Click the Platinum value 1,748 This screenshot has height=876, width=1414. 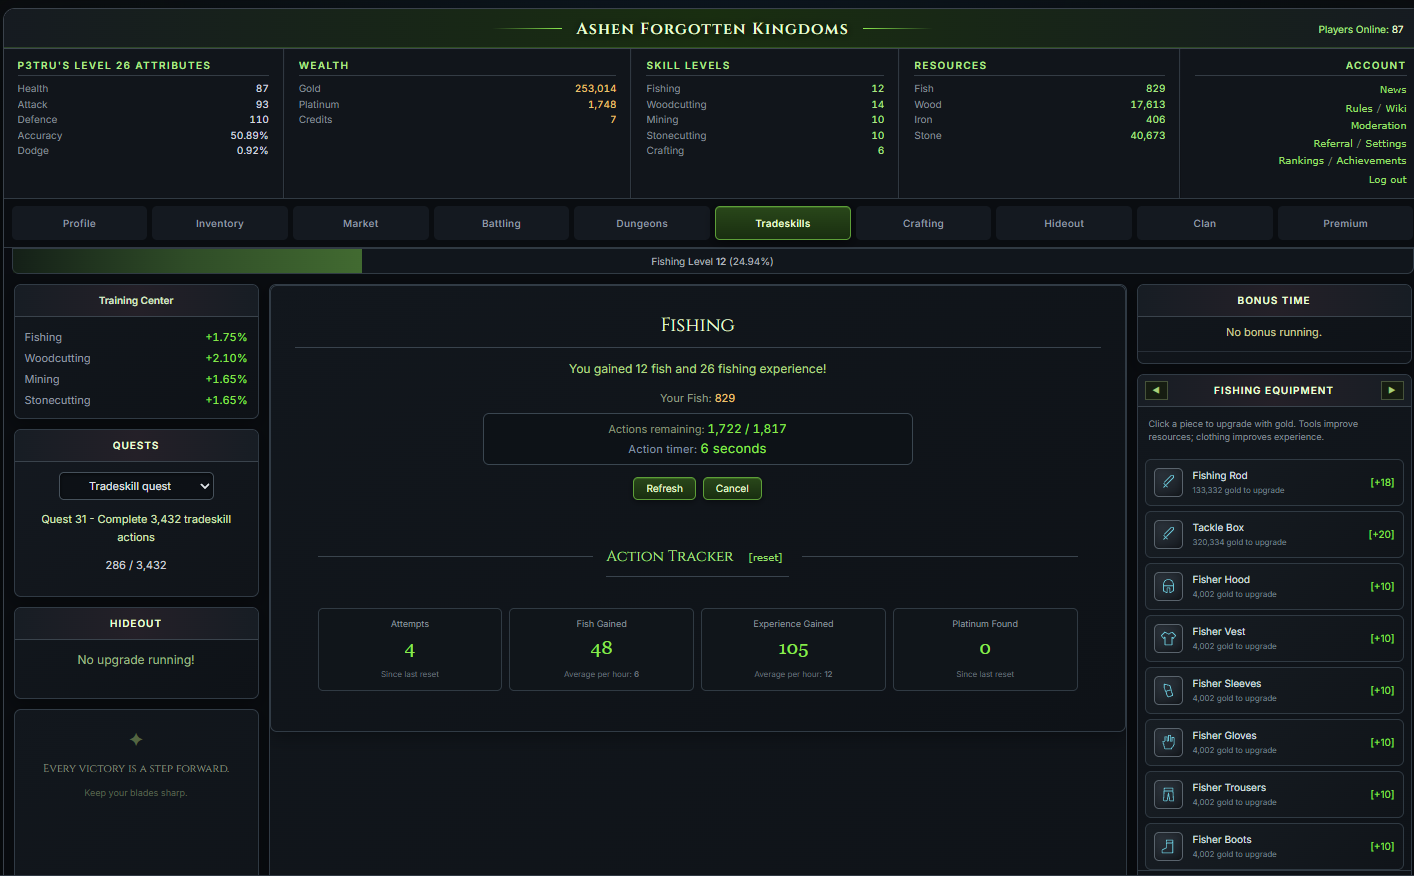coord(602,104)
